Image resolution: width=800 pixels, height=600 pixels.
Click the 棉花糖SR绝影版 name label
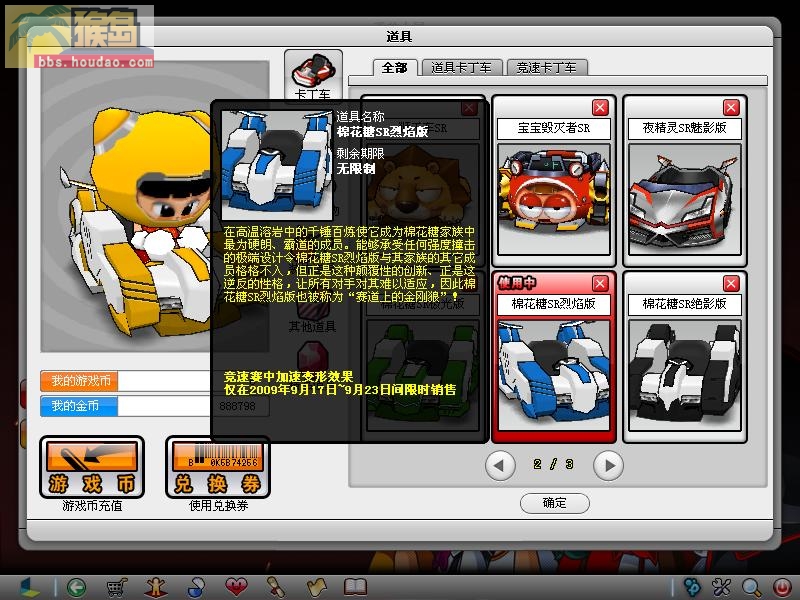(685, 304)
